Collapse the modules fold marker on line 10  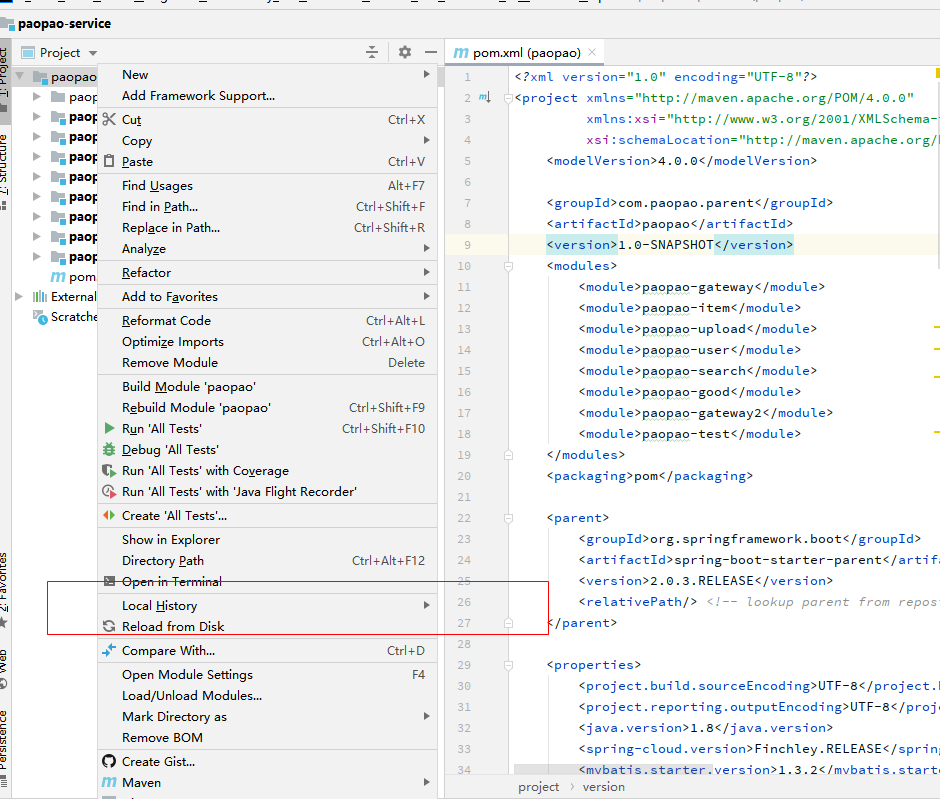tap(508, 266)
